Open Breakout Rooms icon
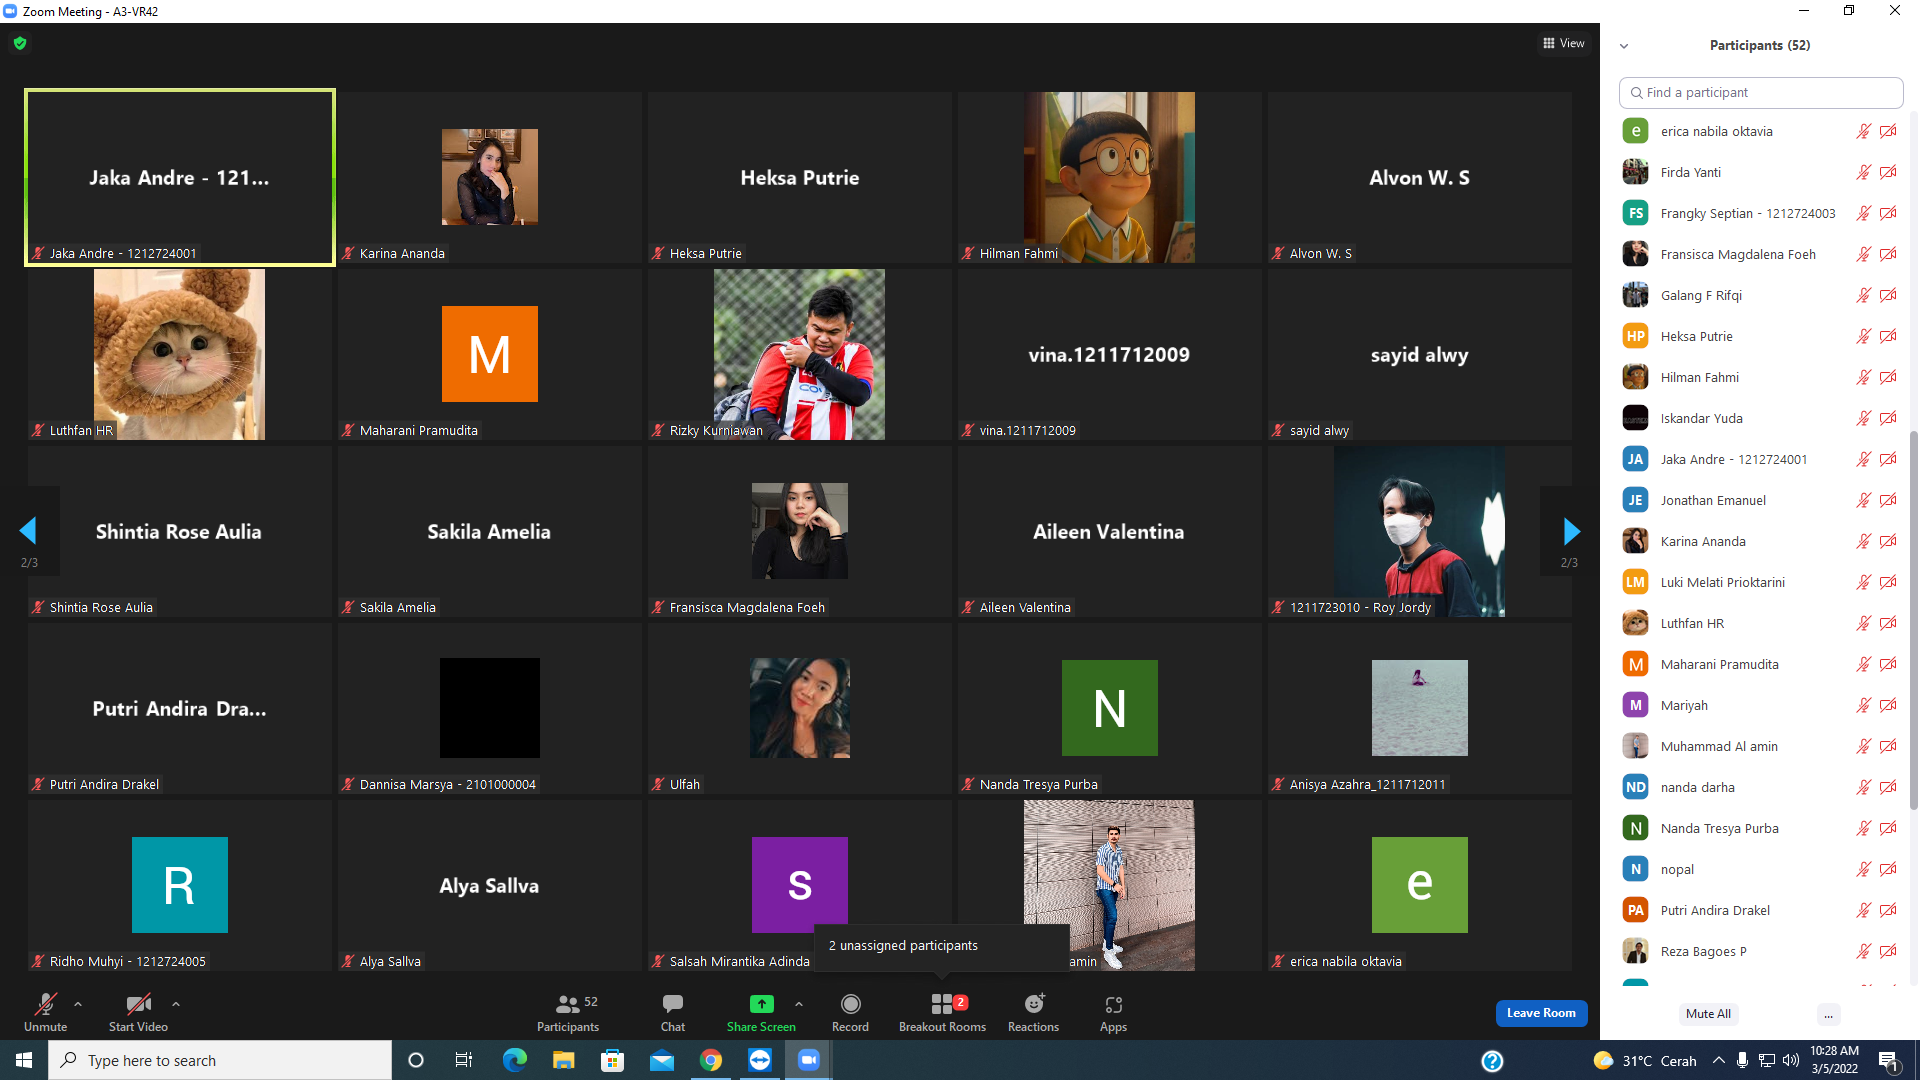 942,1004
